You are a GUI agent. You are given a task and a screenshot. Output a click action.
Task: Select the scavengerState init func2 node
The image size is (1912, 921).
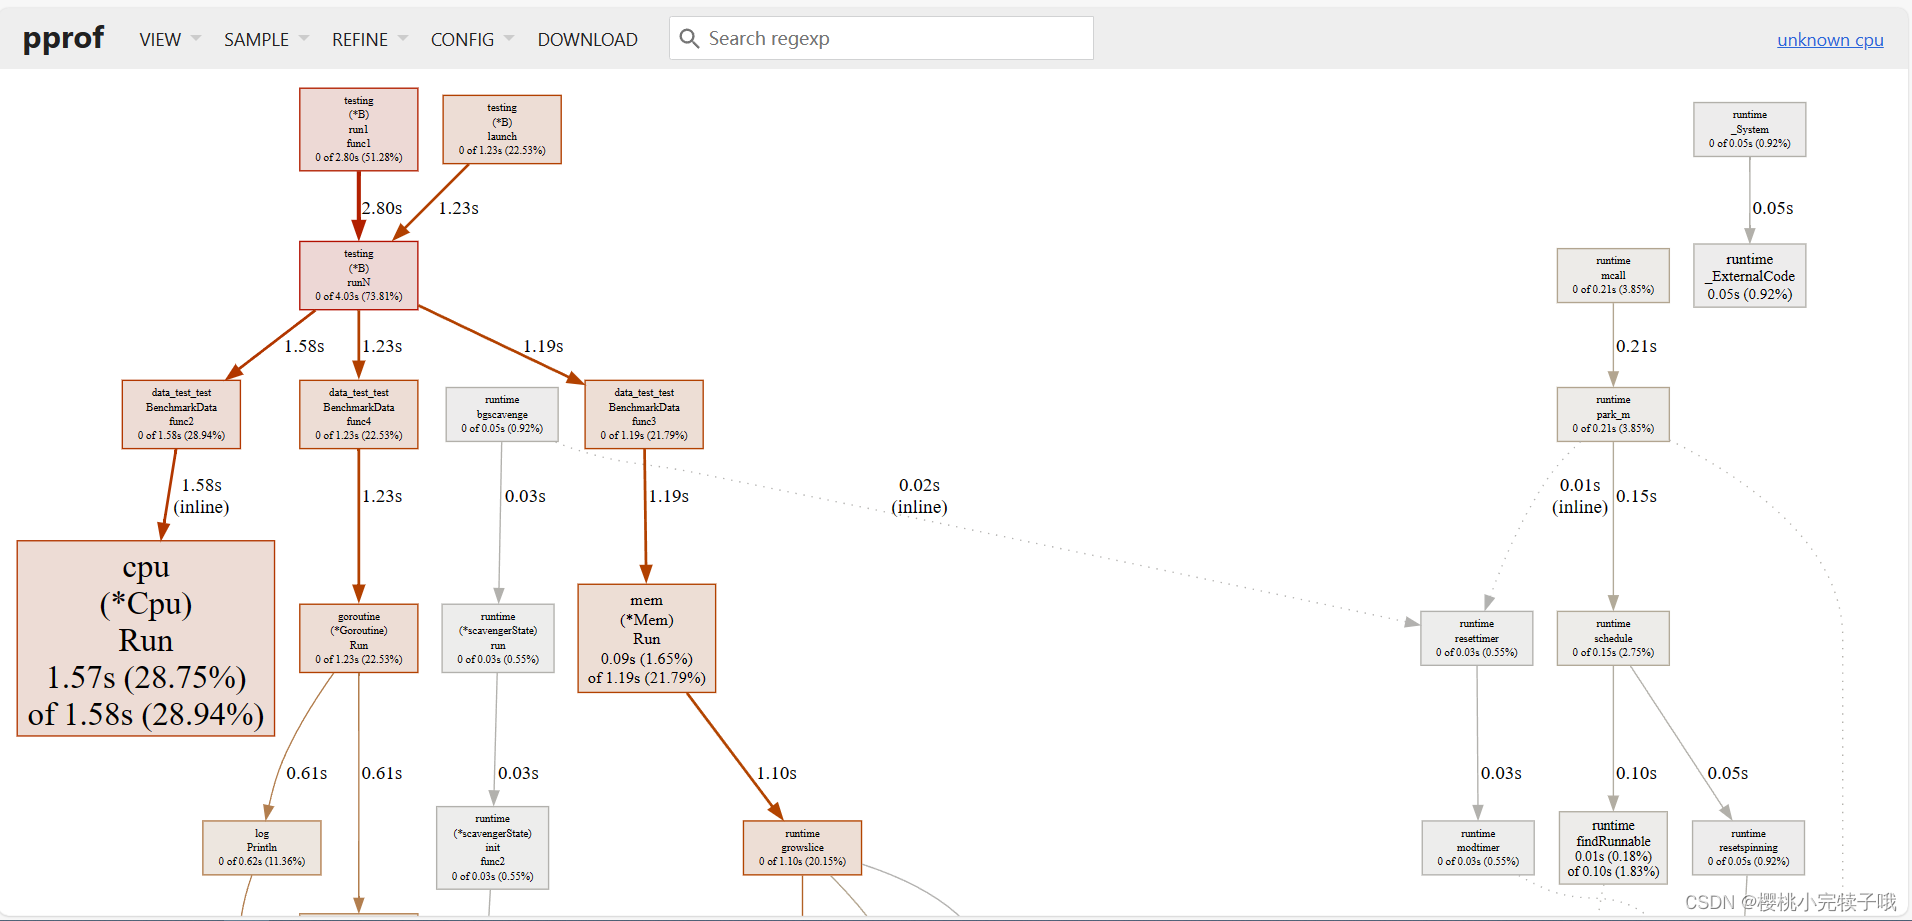point(493,848)
